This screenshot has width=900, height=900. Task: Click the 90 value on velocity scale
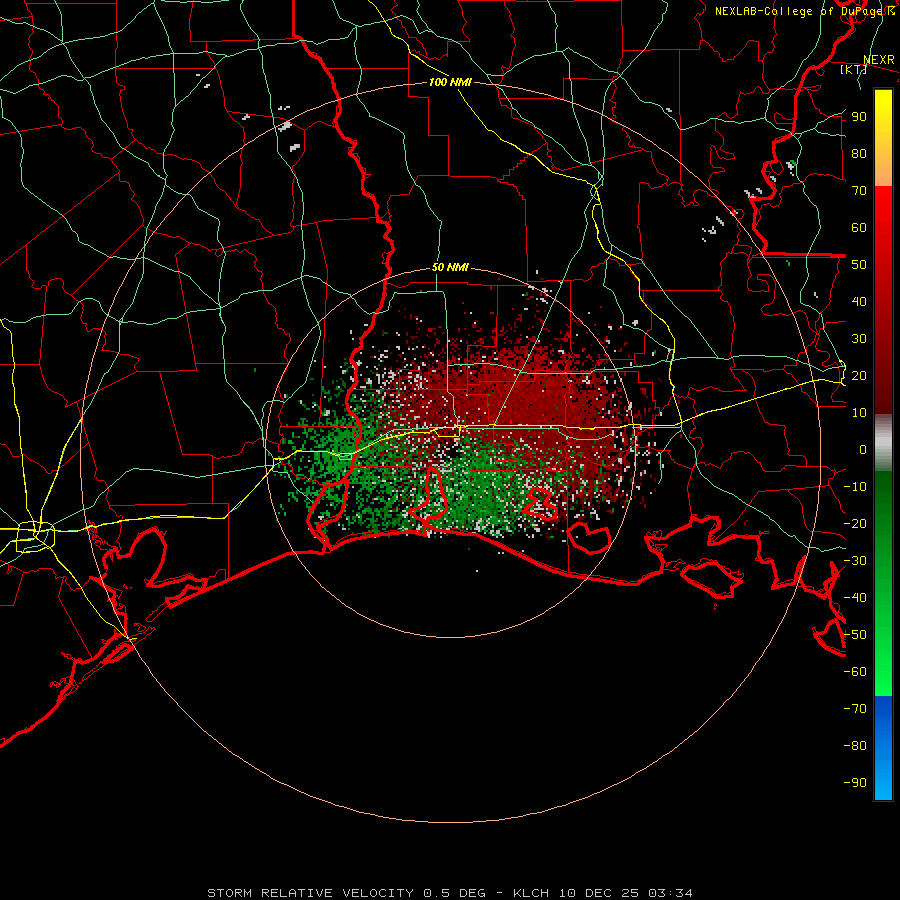(859, 117)
